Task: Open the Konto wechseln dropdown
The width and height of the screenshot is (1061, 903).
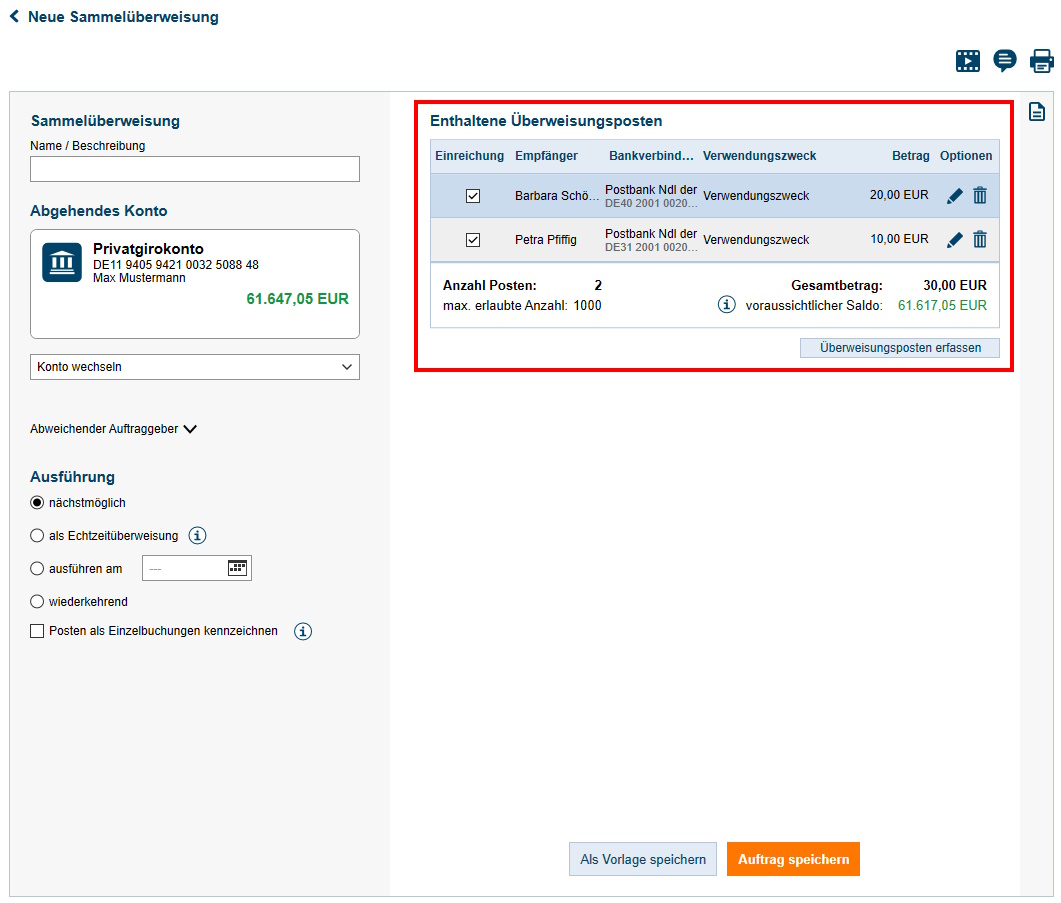Action: [x=195, y=367]
